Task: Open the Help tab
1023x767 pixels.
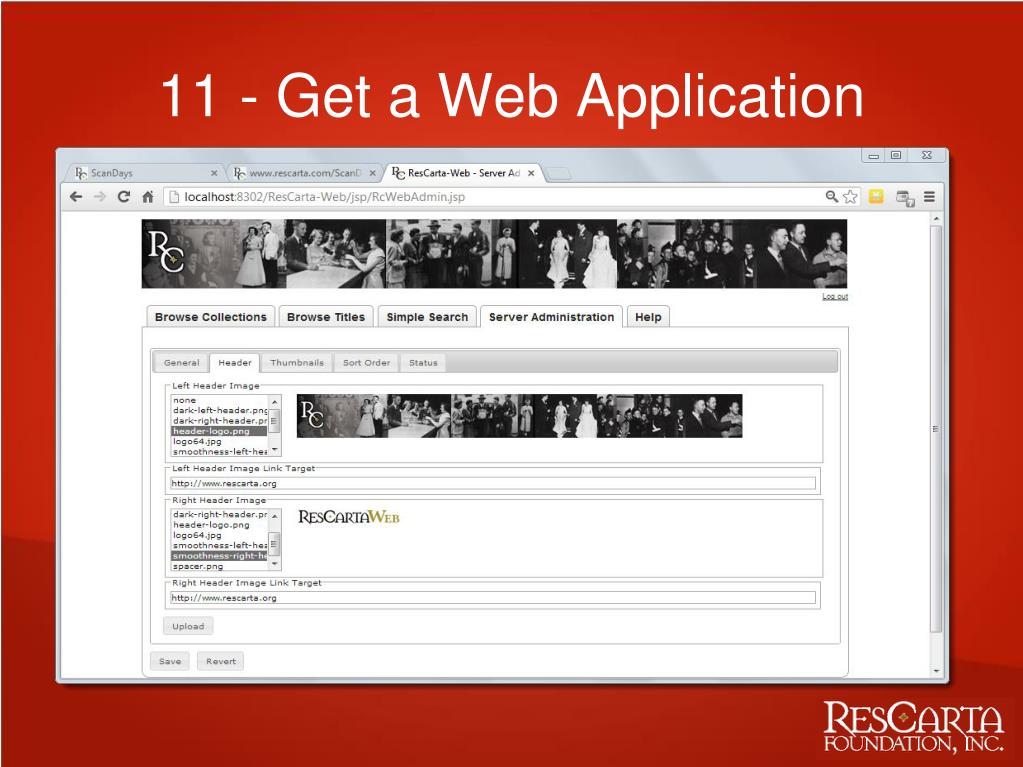Action: click(x=648, y=317)
